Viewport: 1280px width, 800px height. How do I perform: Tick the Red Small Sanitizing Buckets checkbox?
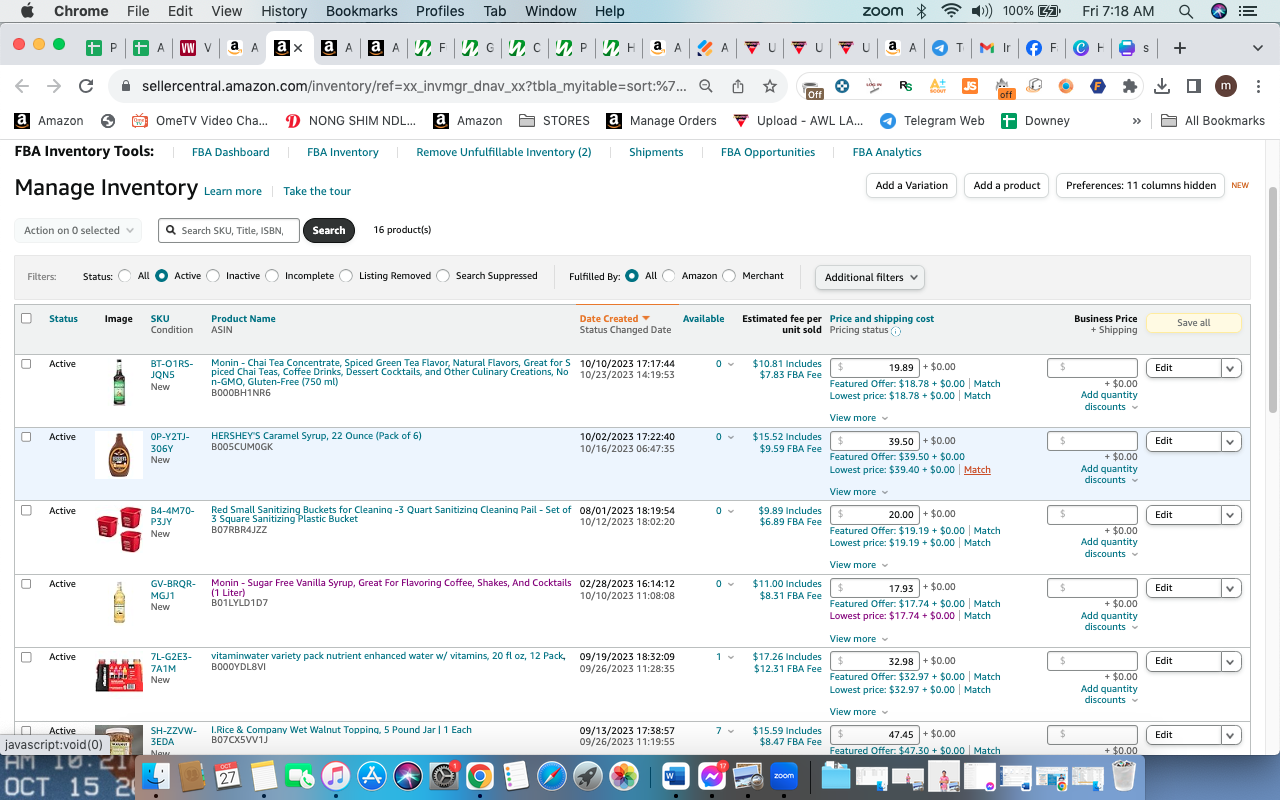[x=26, y=510]
